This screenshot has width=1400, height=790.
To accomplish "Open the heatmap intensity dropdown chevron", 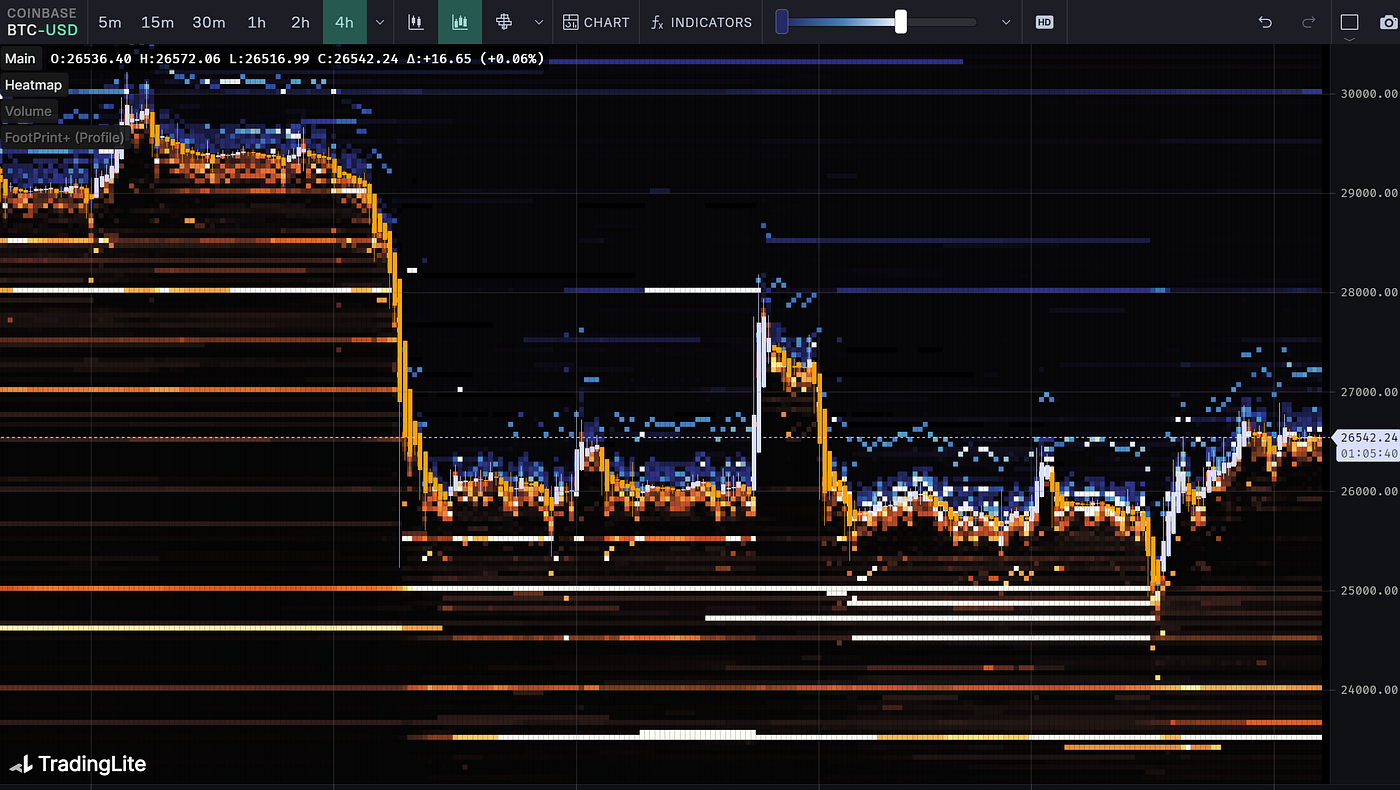I will tap(1004, 22).
